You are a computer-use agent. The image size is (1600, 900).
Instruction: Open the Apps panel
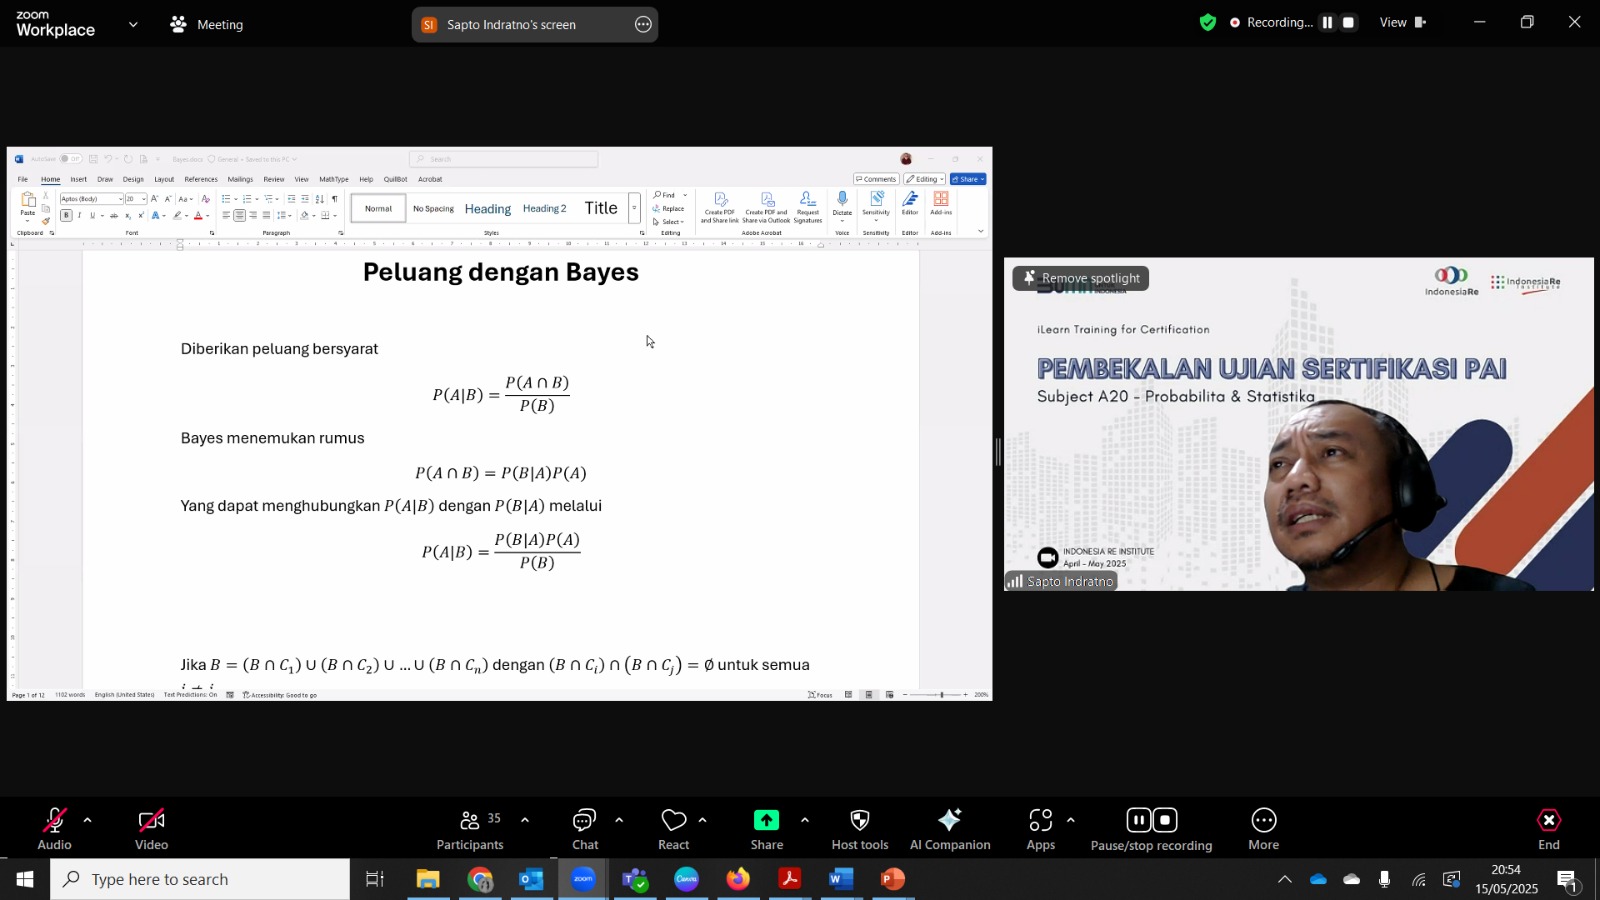1041,830
